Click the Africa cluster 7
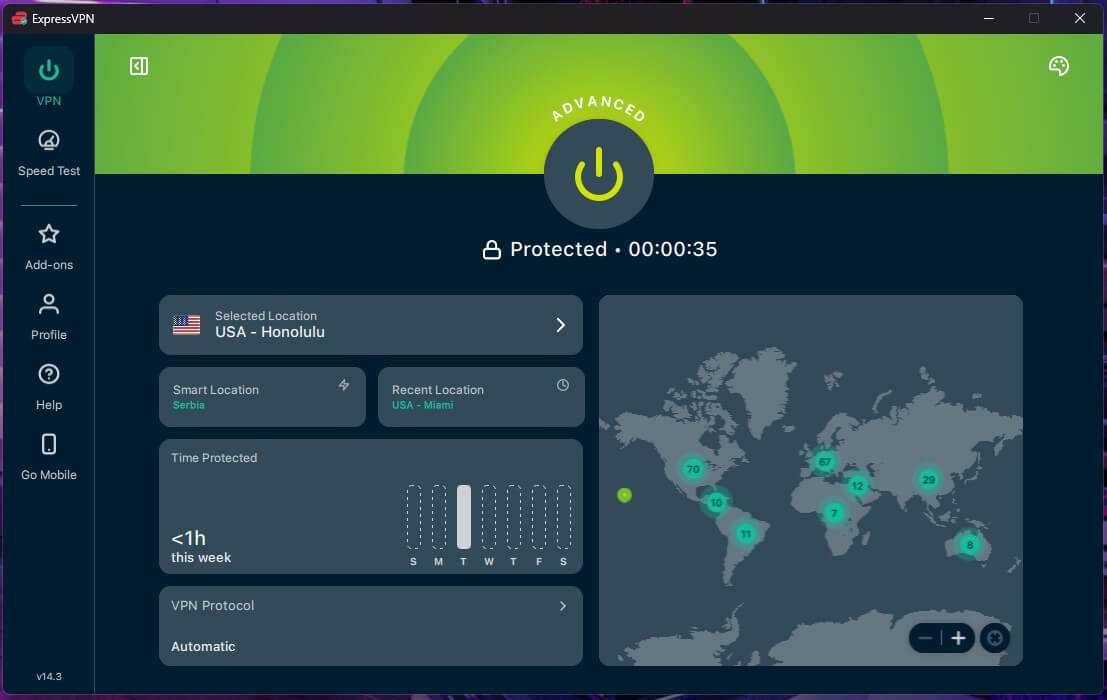This screenshot has height=700, width=1107. (x=834, y=513)
